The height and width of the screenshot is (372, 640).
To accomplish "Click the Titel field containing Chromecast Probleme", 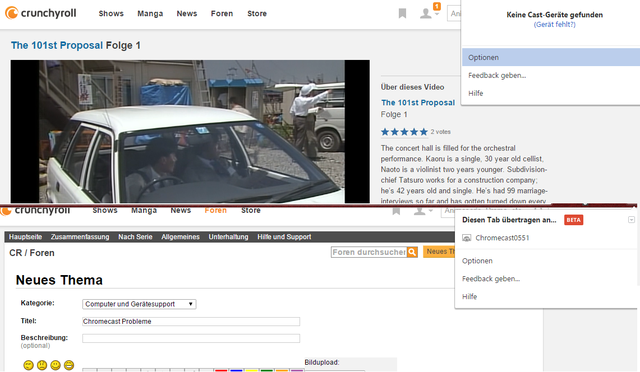I will pos(191,321).
